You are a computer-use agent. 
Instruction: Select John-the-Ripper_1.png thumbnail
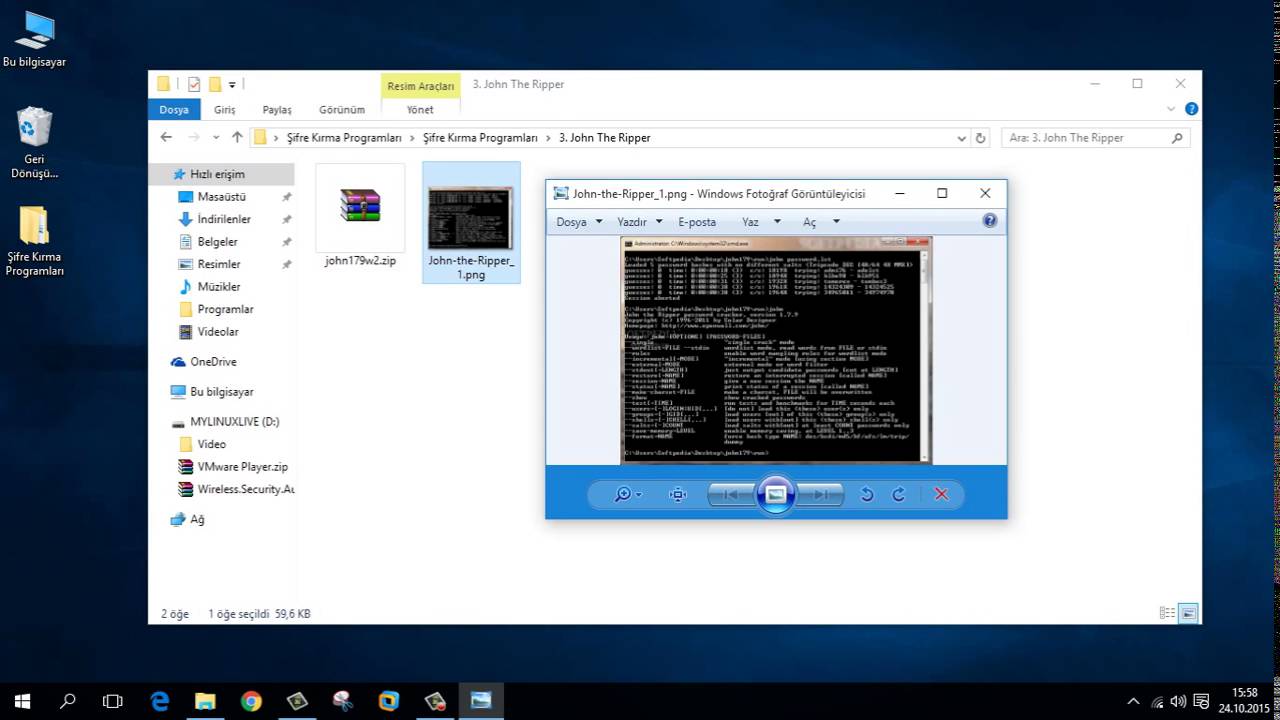click(471, 223)
